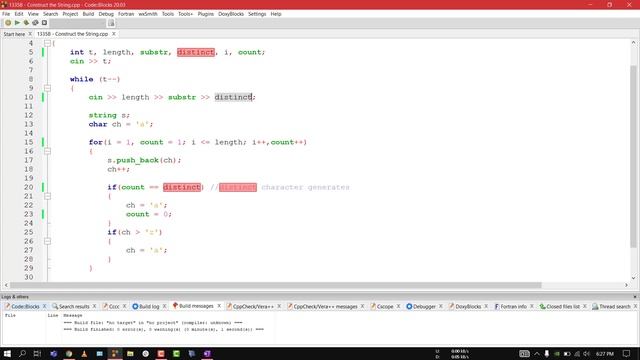This screenshot has width=640, height=360.
Task: Open the Edit menu
Action: [19, 14]
